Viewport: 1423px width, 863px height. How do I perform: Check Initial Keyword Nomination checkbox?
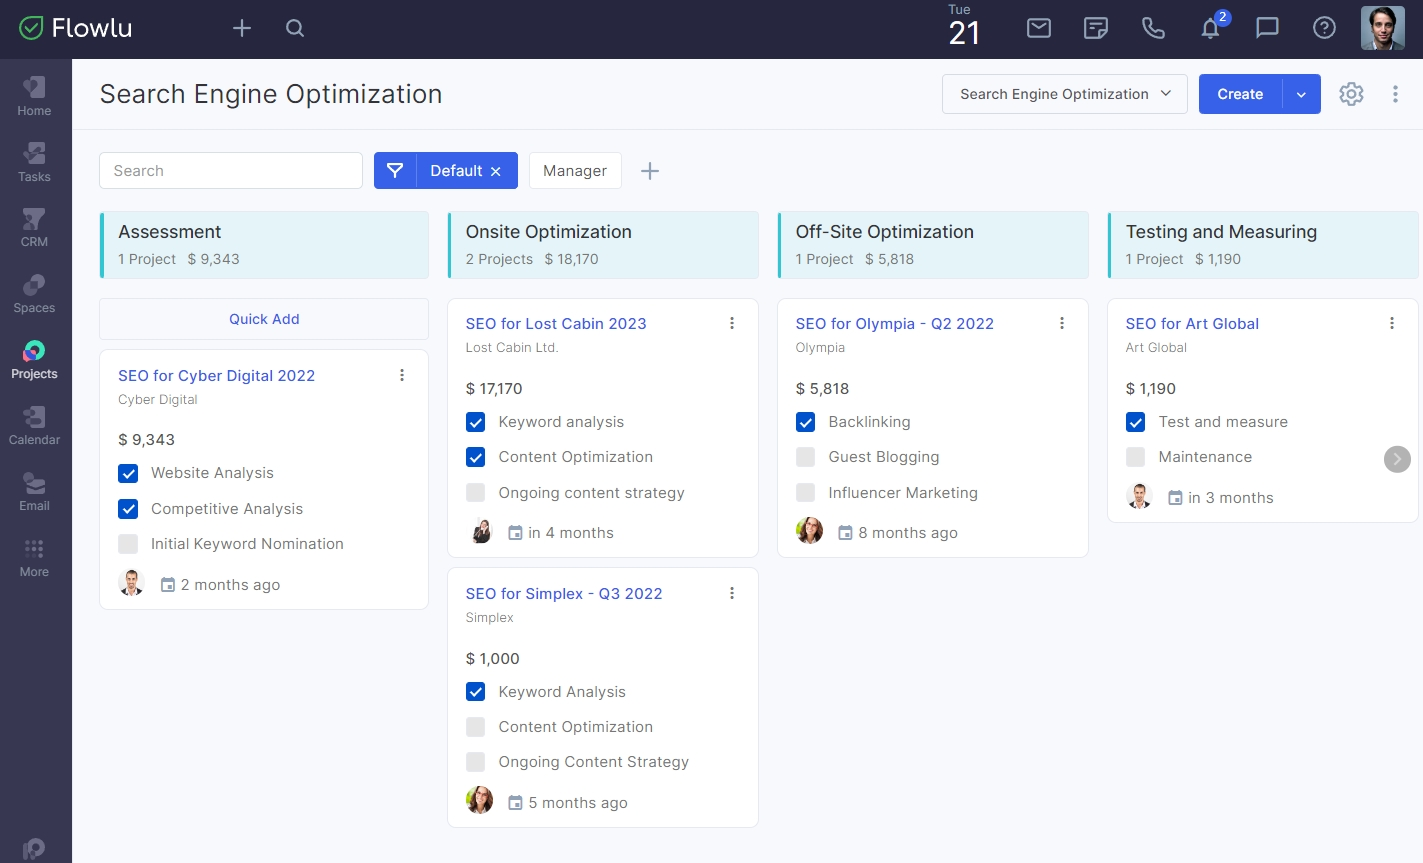128,544
